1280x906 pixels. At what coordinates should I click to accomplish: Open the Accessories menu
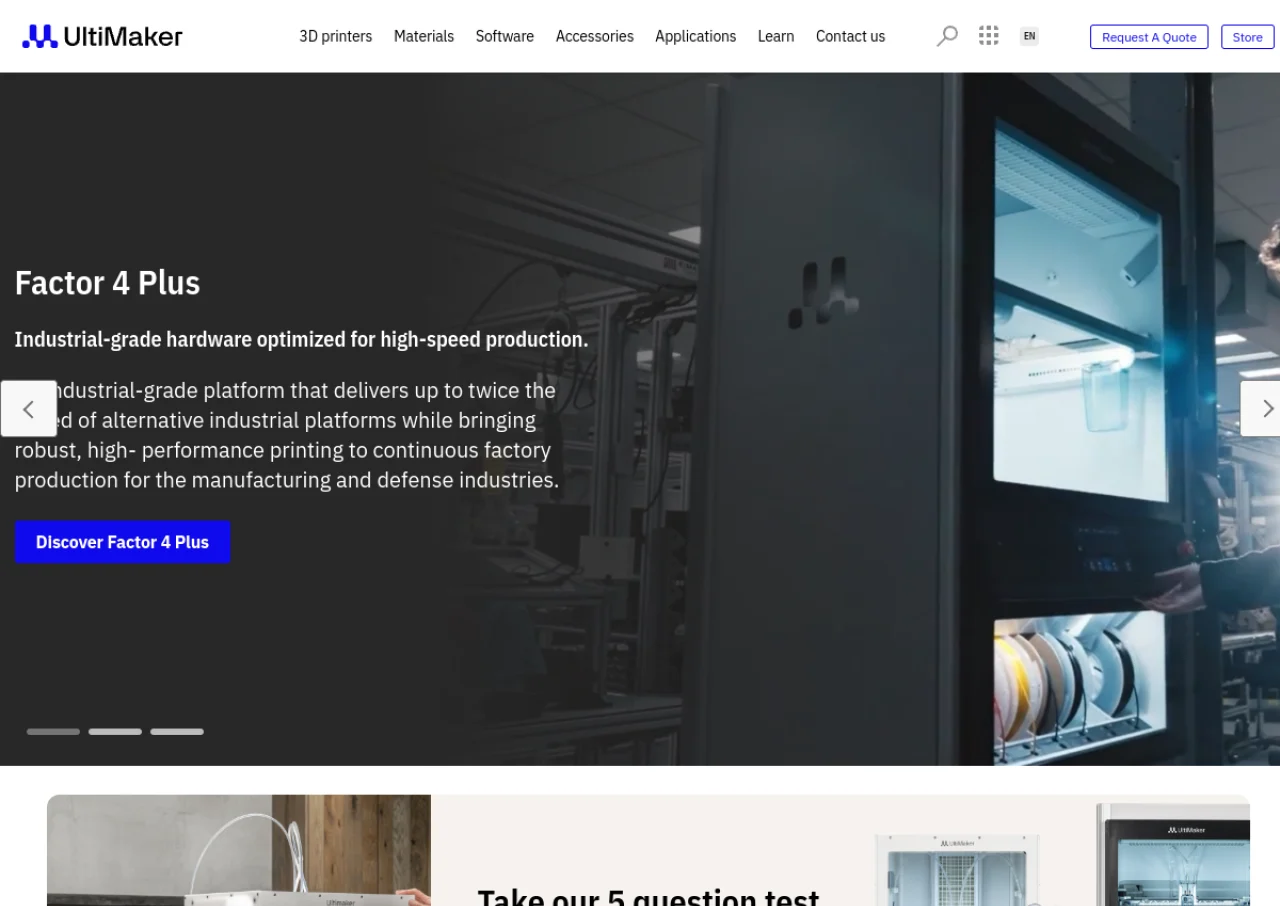(595, 36)
